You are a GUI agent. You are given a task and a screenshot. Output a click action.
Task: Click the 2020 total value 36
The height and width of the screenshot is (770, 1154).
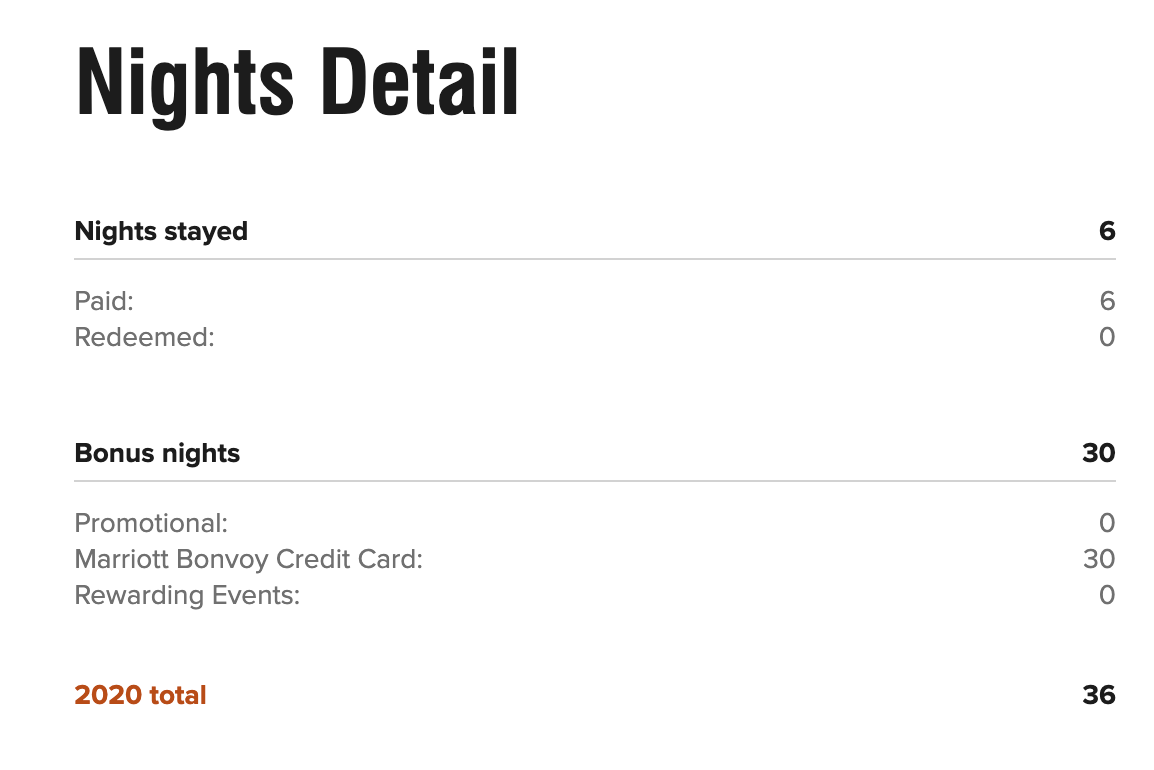[x=1099, y=695]
